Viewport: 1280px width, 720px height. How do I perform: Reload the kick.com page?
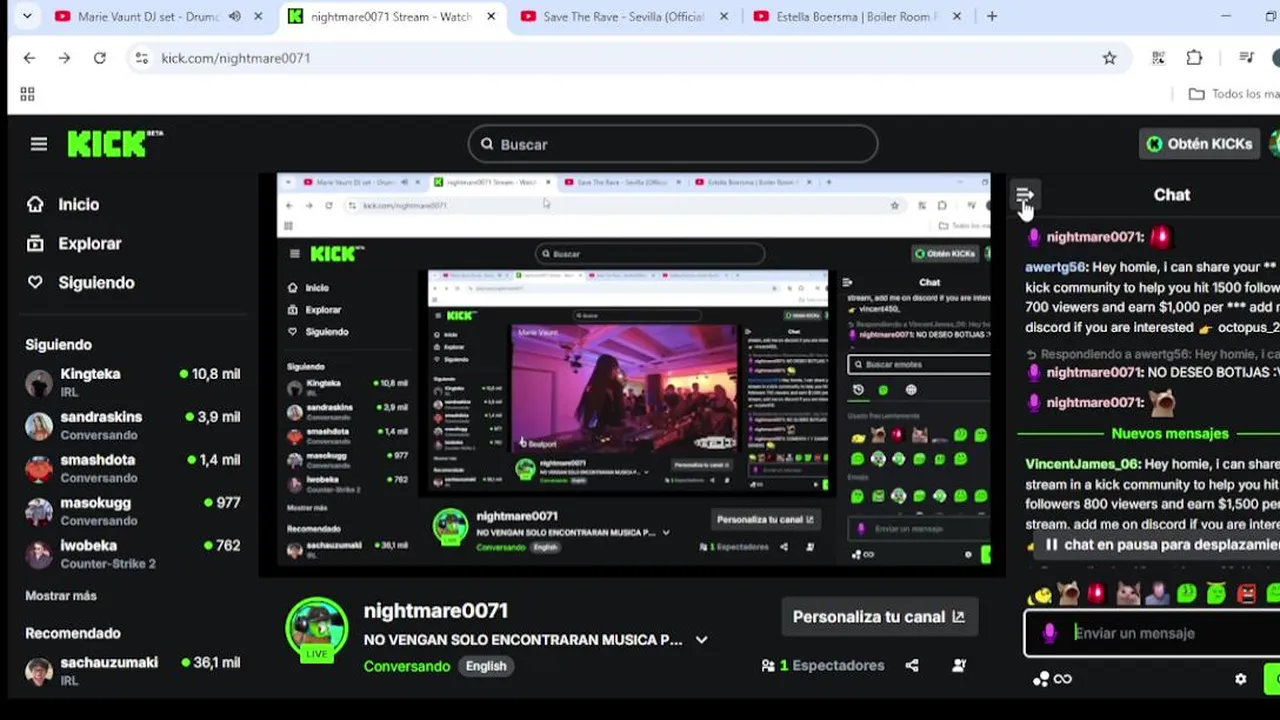pyautogui.click(x=100, y=58)
